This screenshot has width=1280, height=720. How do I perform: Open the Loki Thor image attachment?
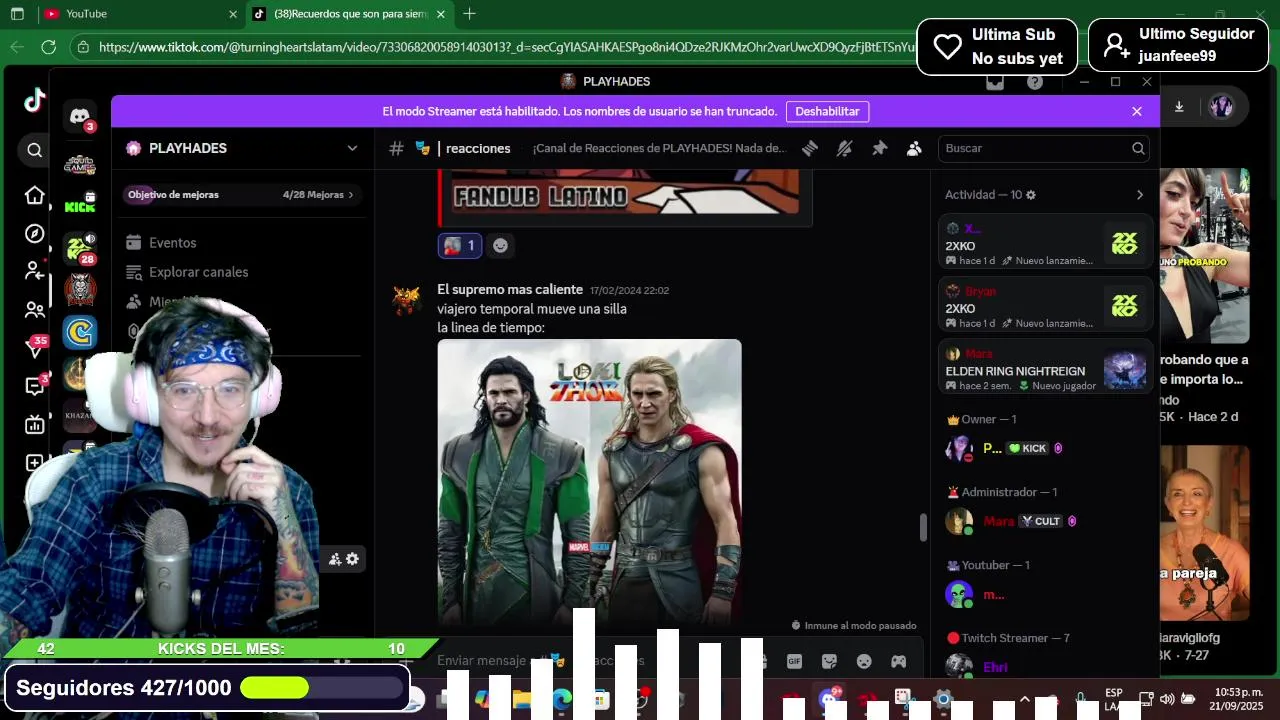tap(589, 482)
